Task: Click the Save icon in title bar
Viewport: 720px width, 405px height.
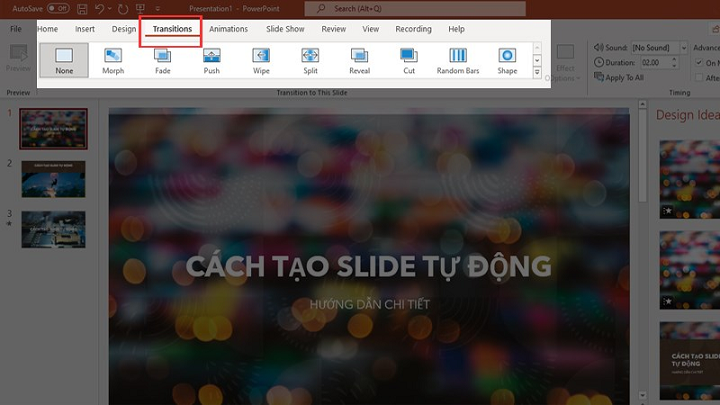Action: [x=82, y=9]
